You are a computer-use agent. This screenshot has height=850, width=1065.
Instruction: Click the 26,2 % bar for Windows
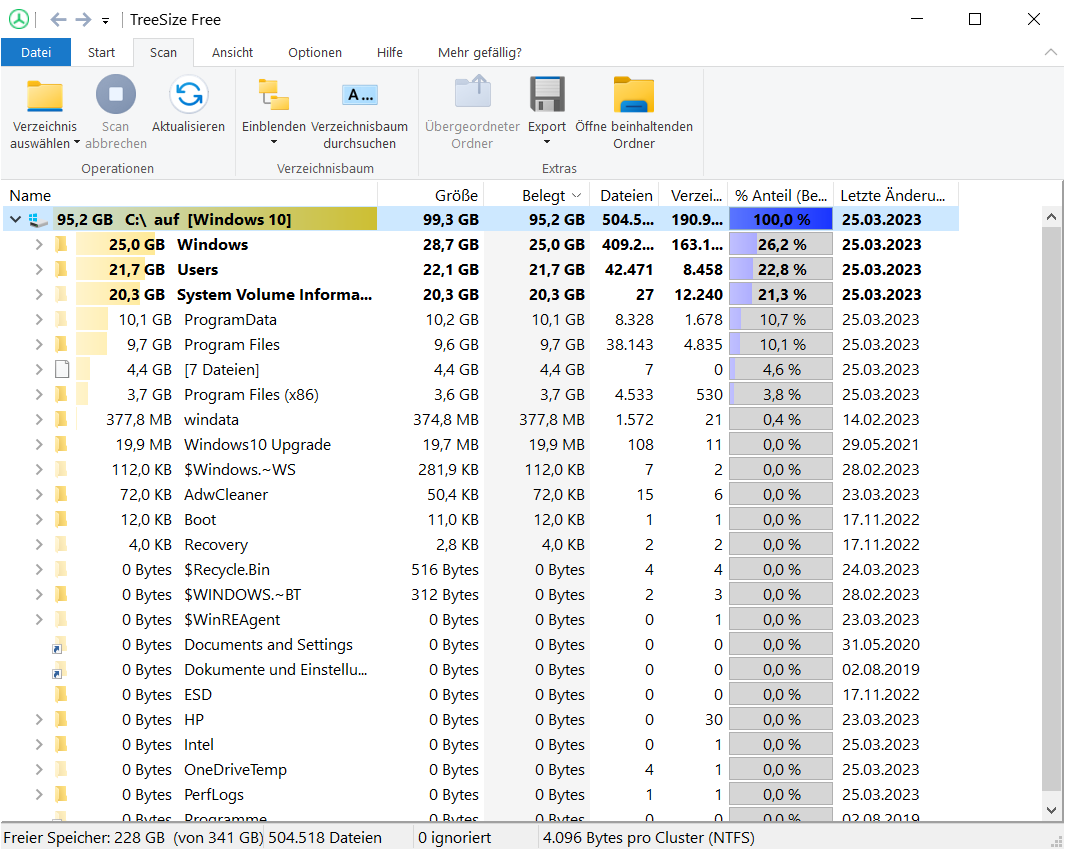781,245
